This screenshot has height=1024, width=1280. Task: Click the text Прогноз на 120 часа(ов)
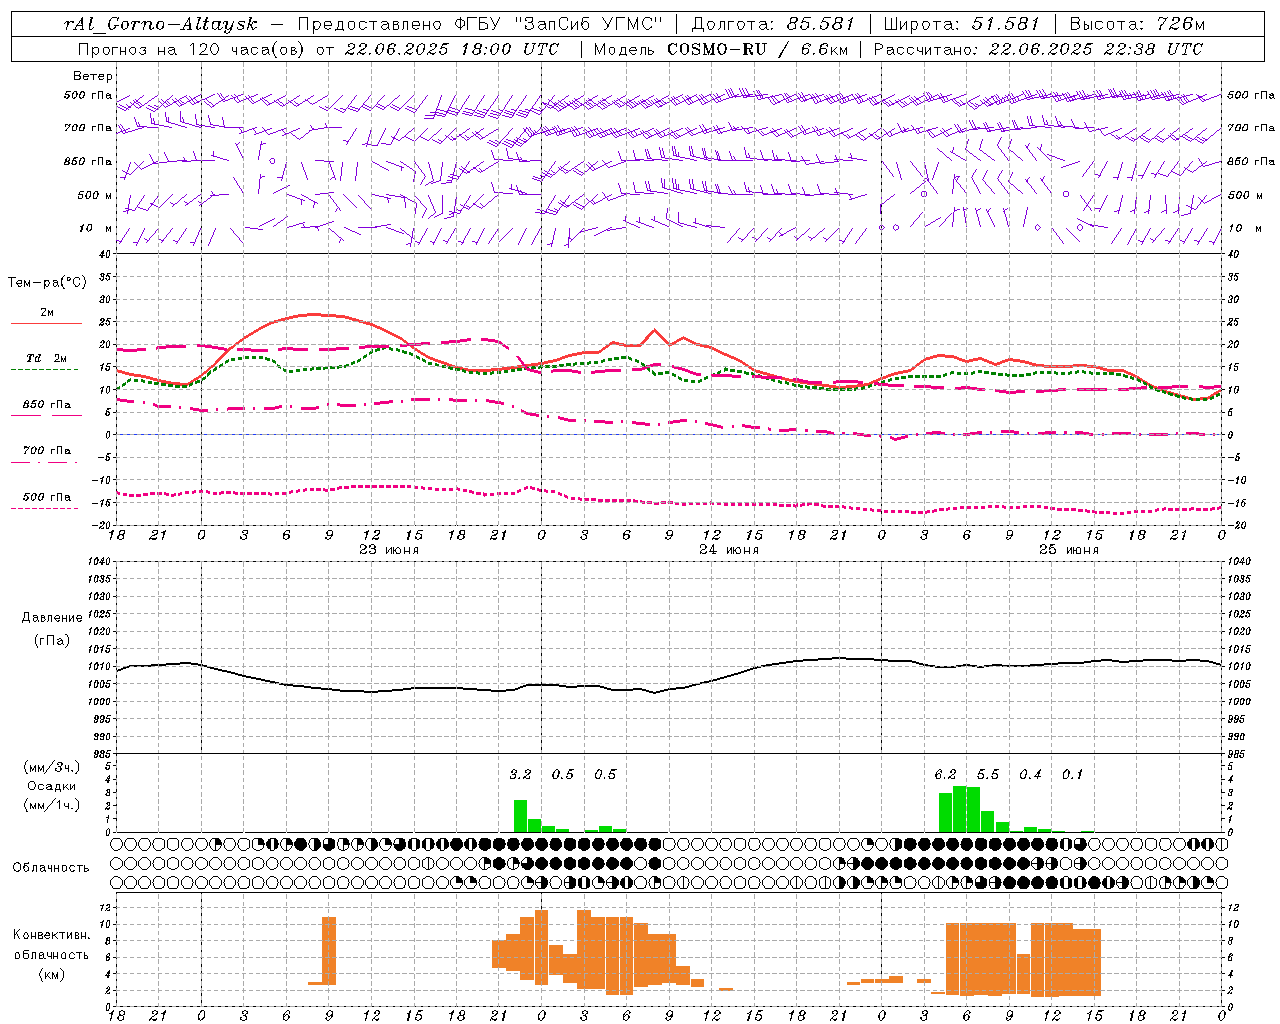click(192, 49)
